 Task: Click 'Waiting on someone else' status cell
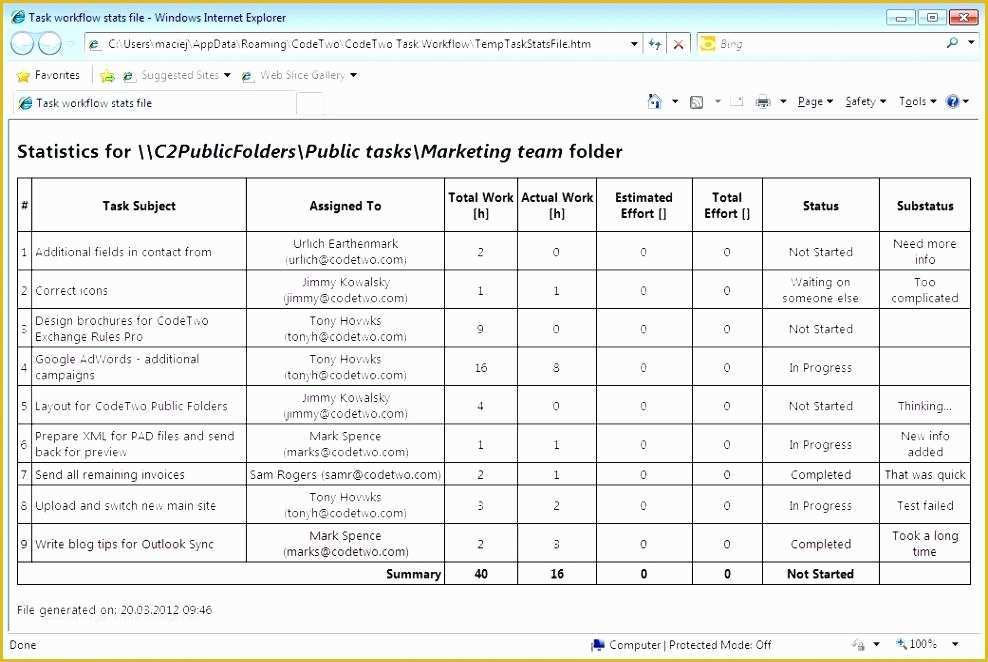820,290
